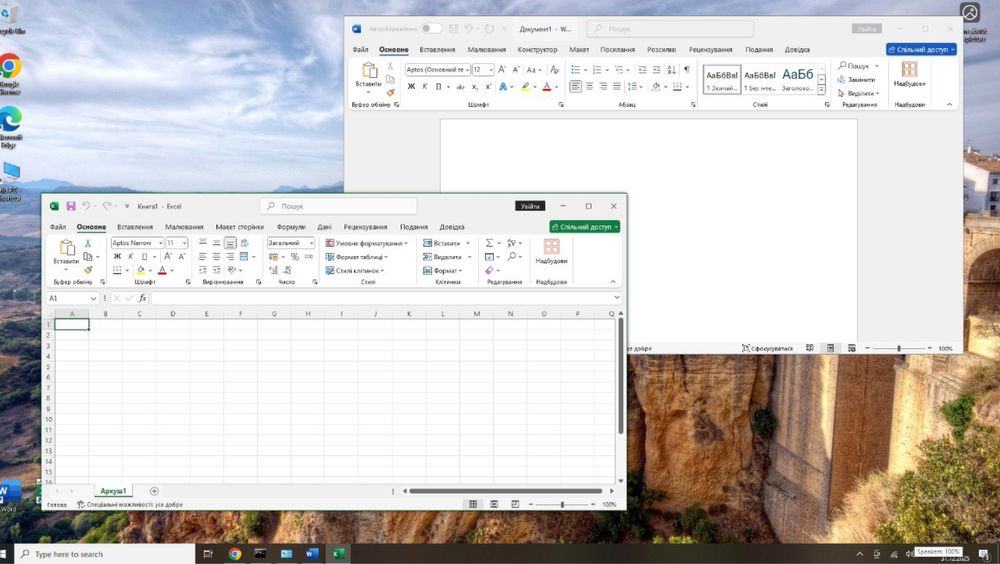Toggle underline П in Excel font group
This screenshot has height=564, width=1000.
pyautogui.click(x=145, y=256)
